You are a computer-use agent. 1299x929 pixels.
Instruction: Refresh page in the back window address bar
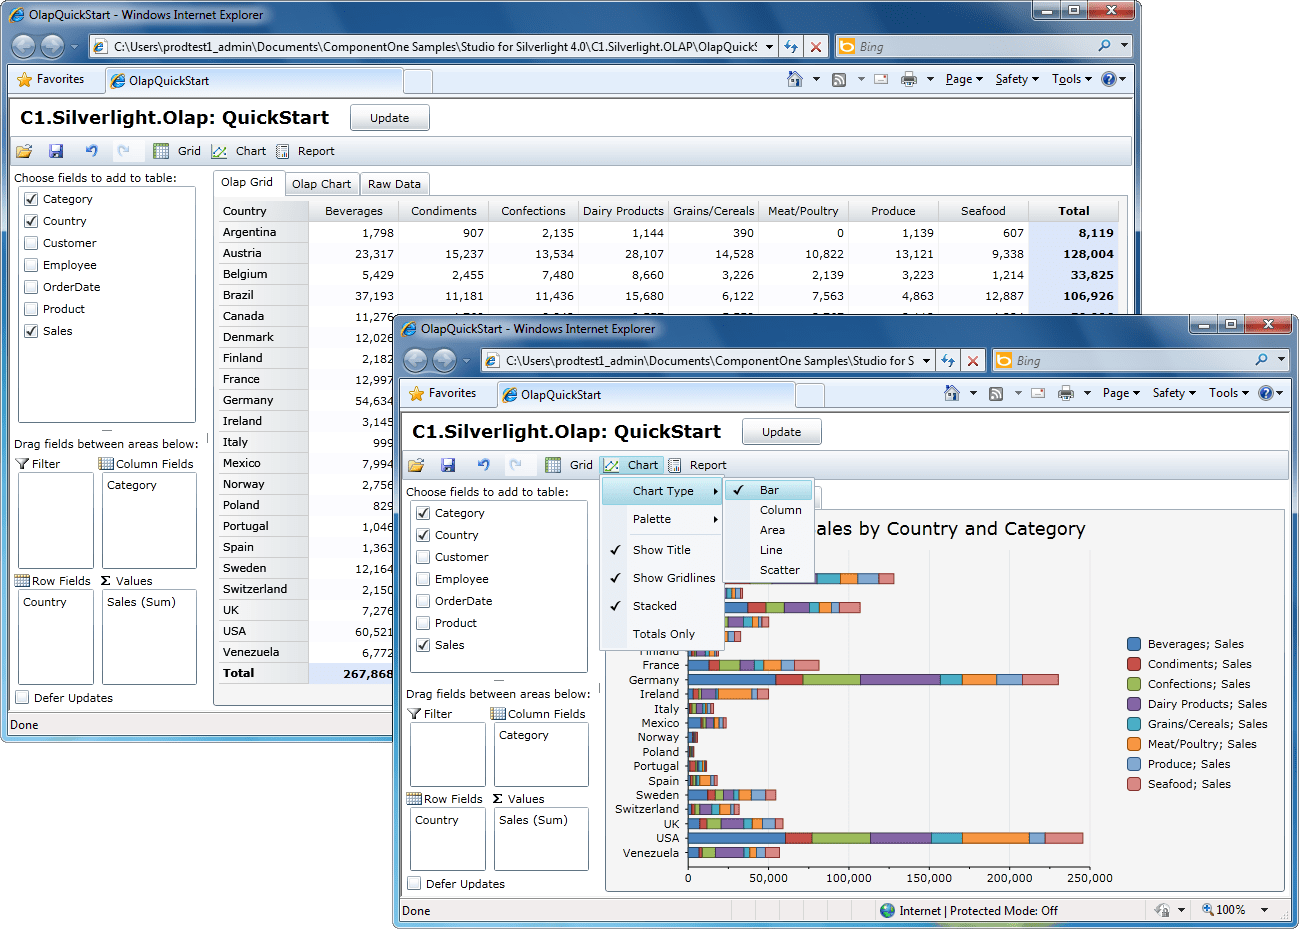[791, 46]
